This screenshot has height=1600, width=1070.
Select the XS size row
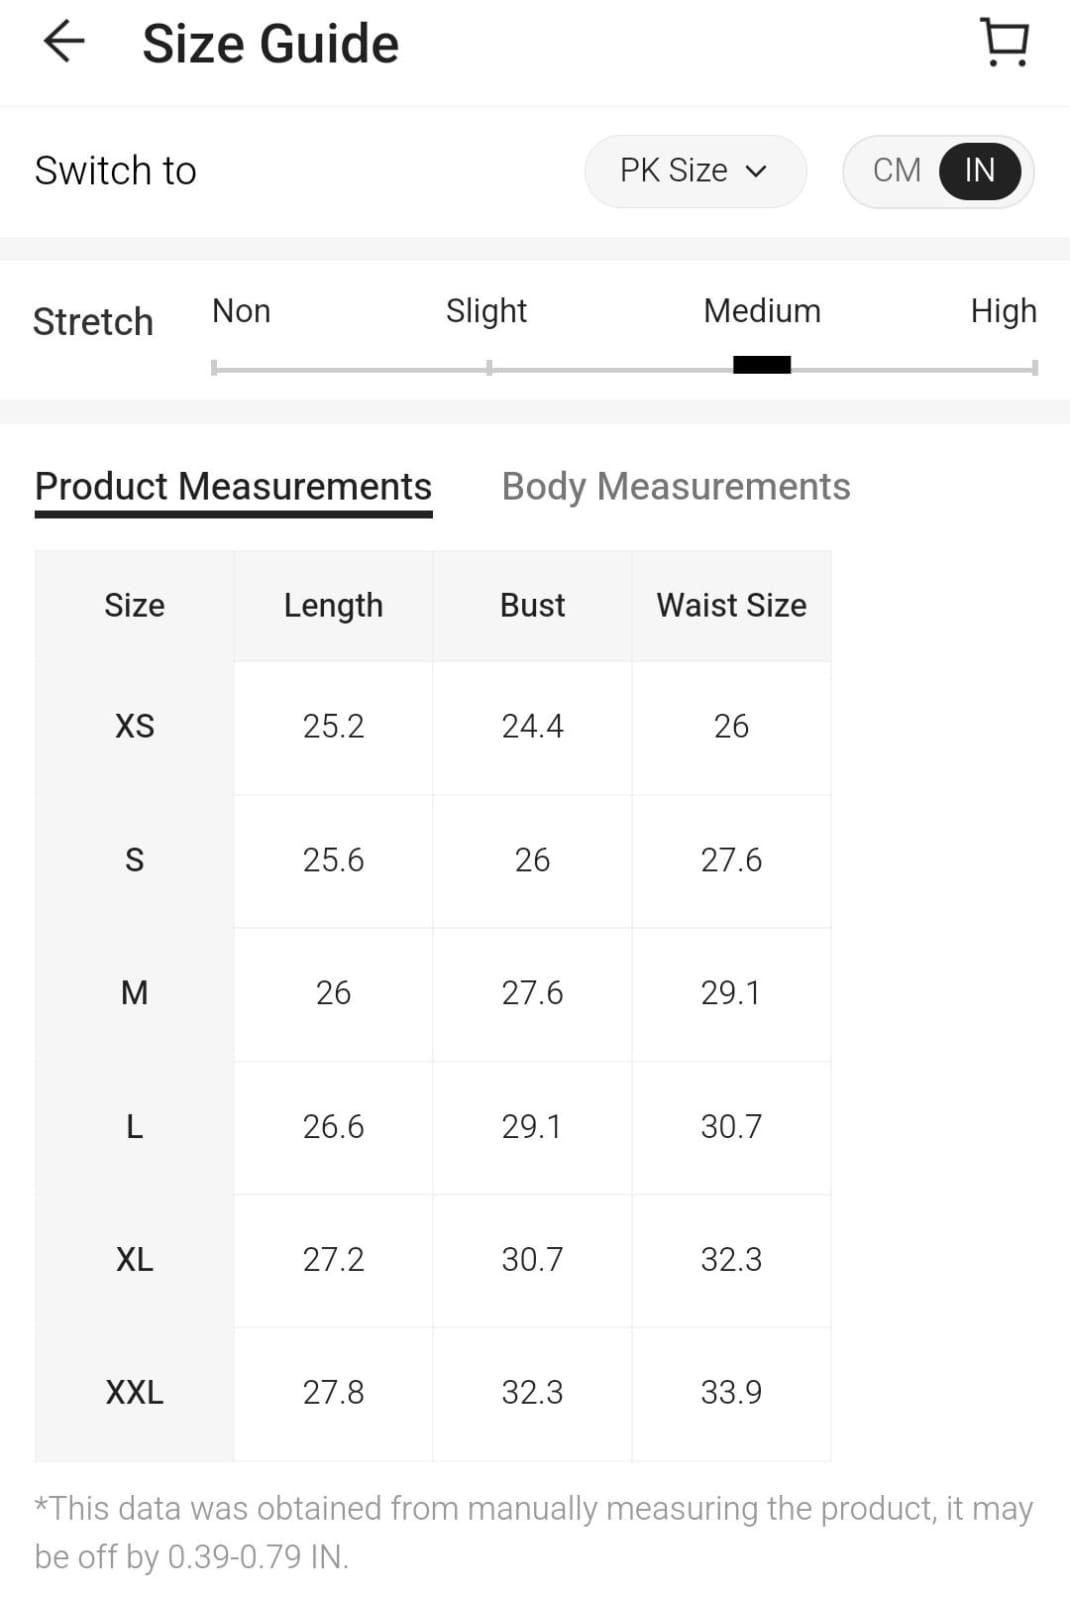pyautogui.click(x=433, y=727)
